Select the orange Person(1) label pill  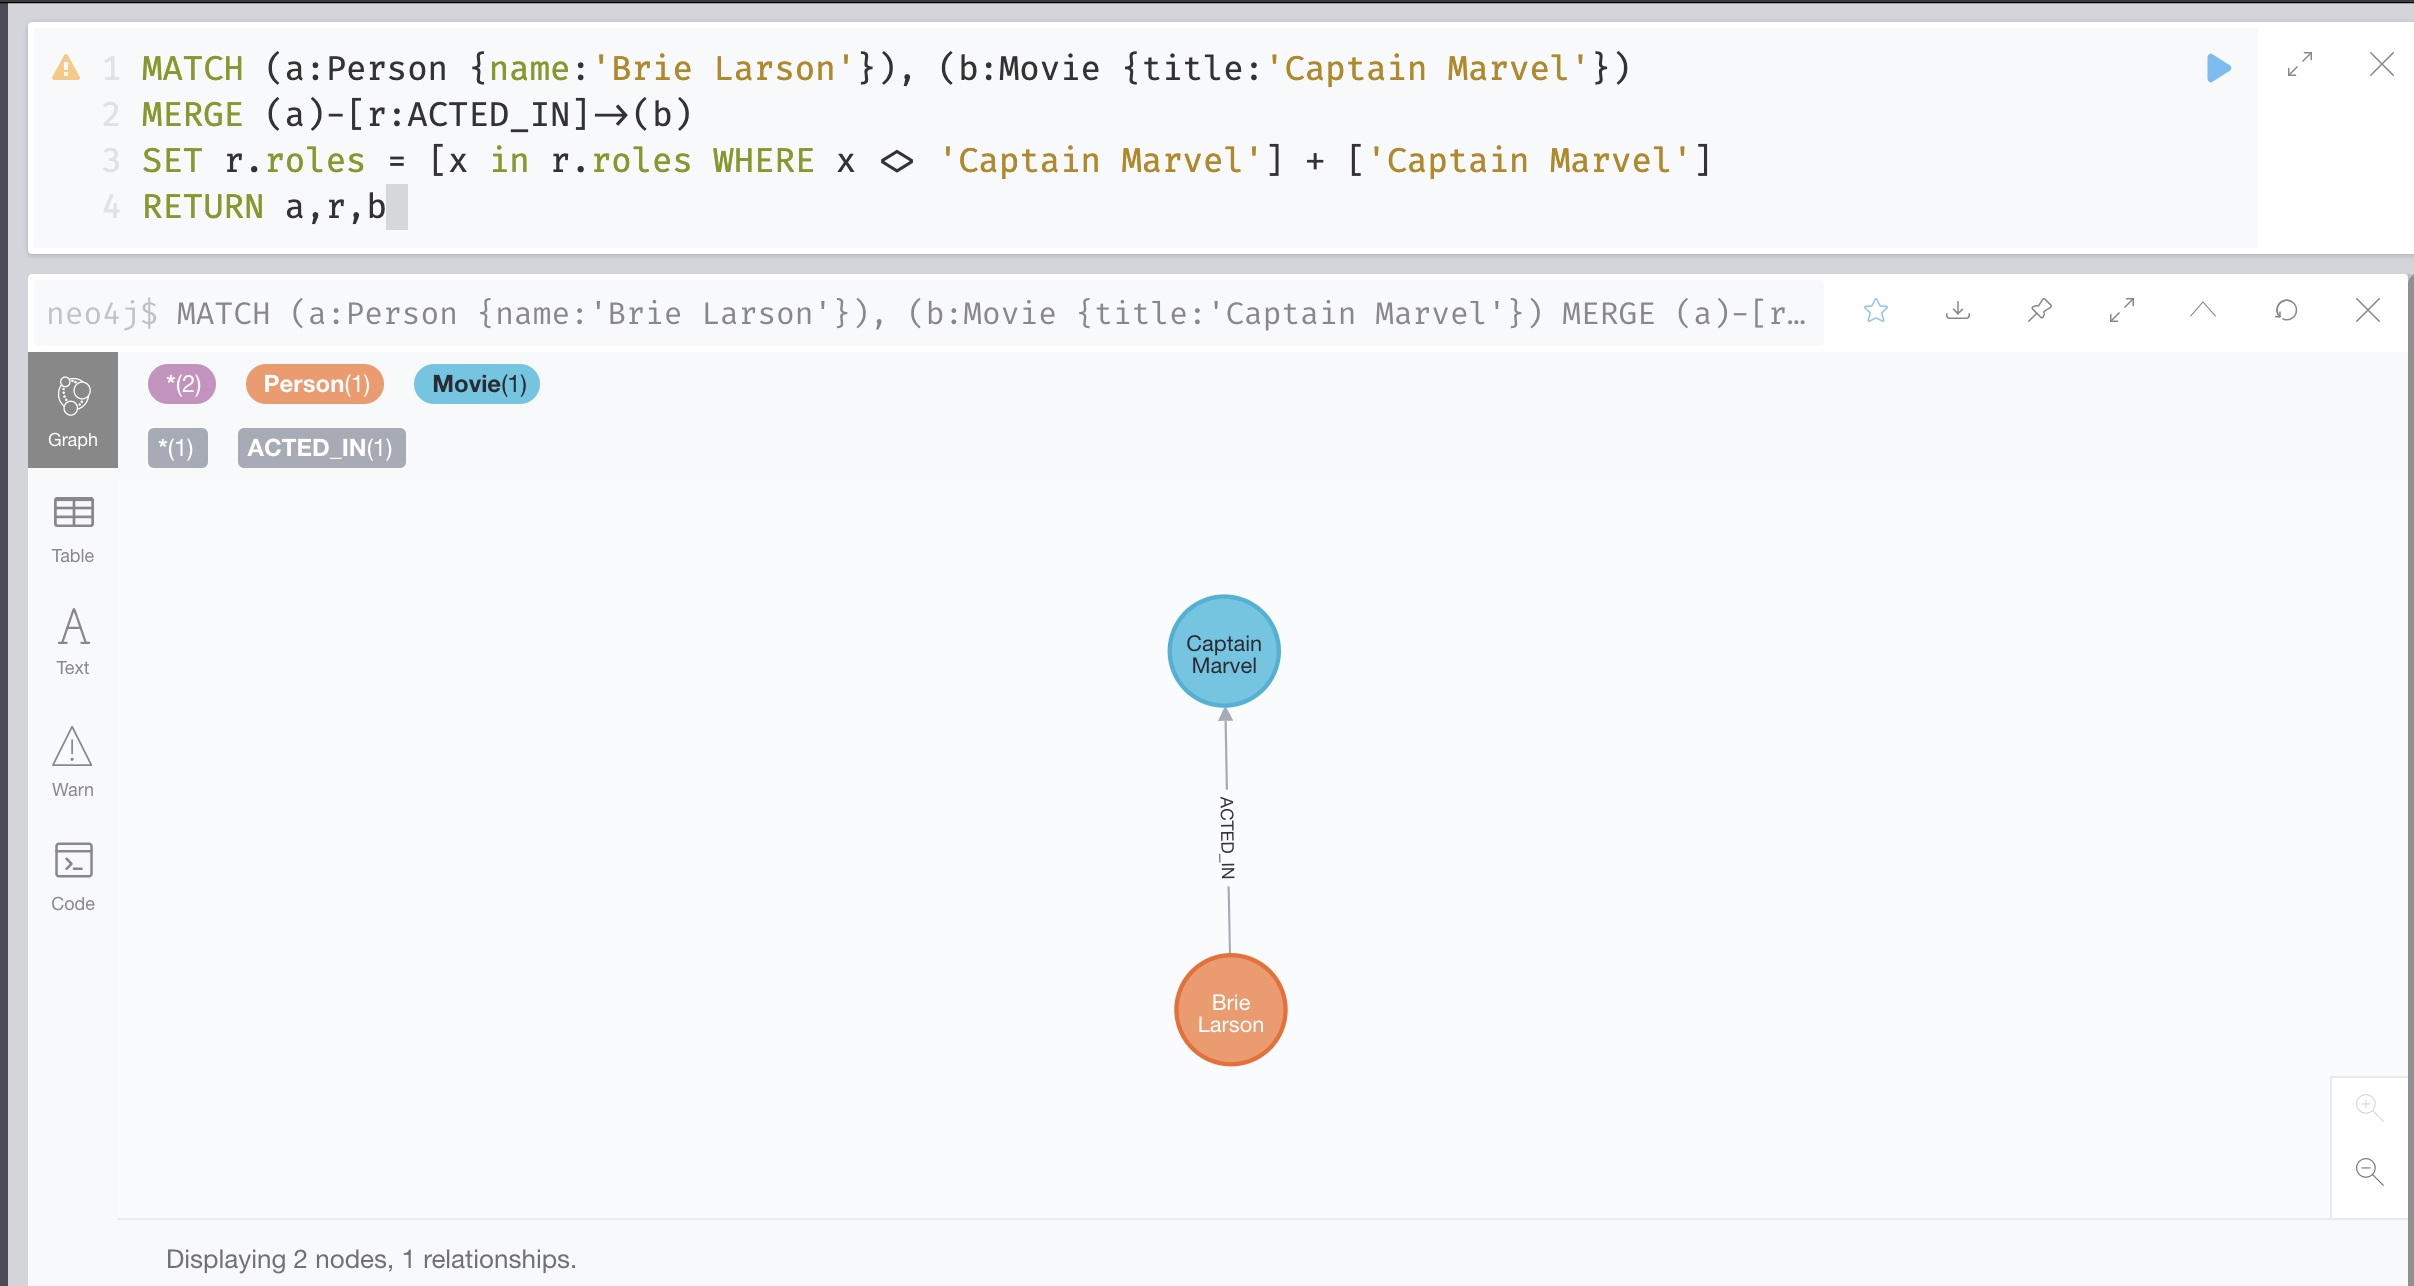click(315, 384)
